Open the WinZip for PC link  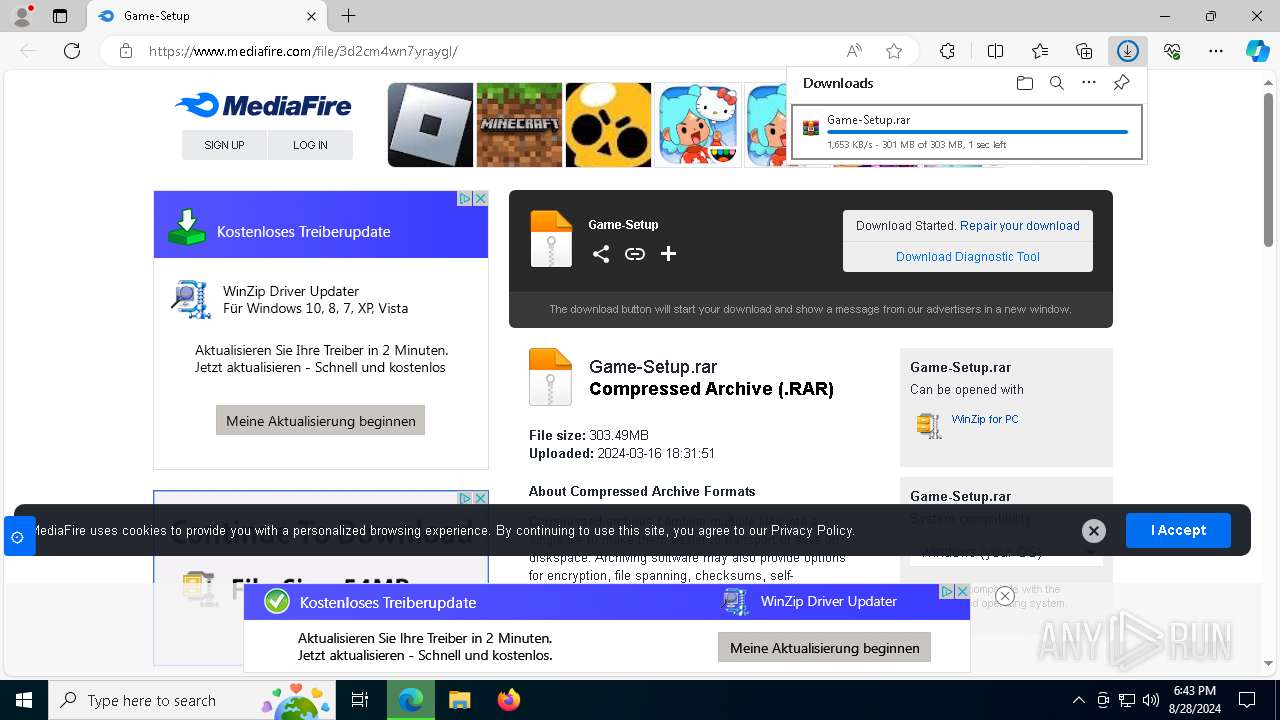(985, 419)
